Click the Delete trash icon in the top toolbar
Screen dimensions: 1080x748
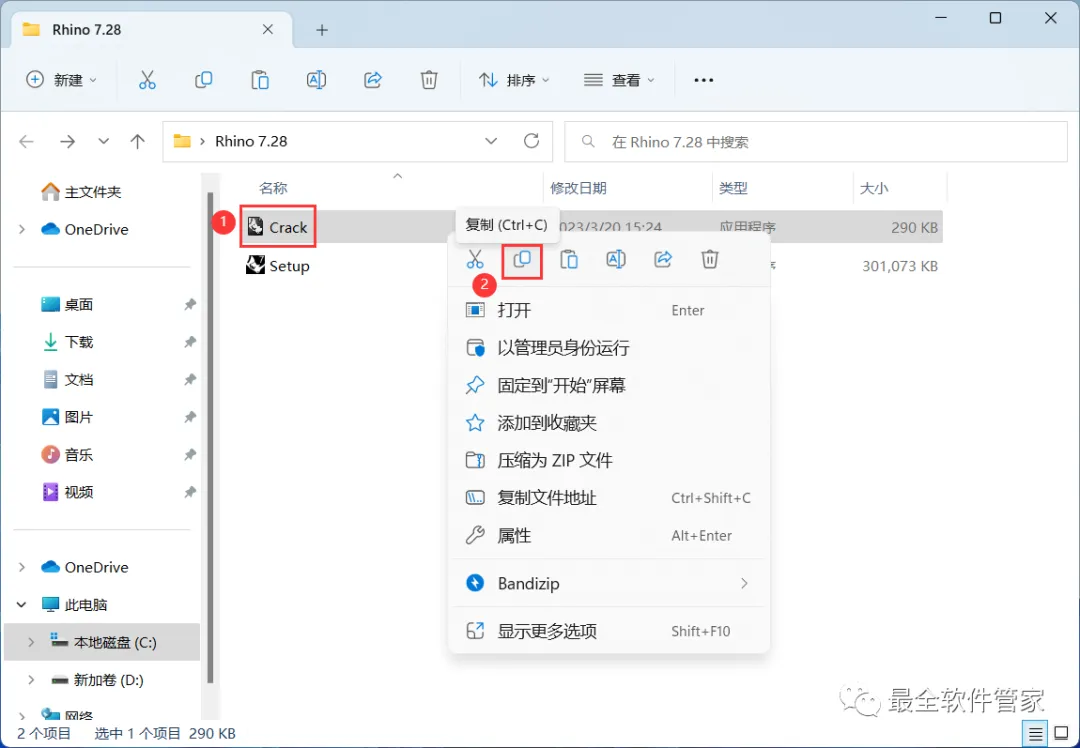[429, 80]
